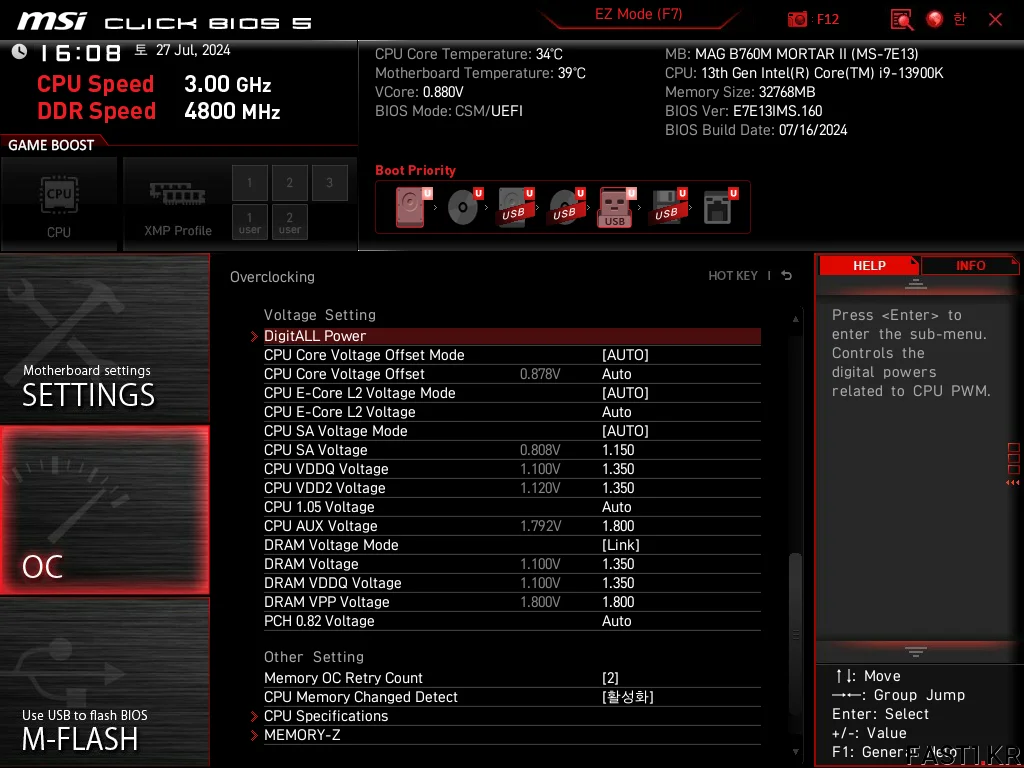Open the HOT KEY menu
Image resolution: width=1024 pixels, height=768 pixels.
(733, 276)
